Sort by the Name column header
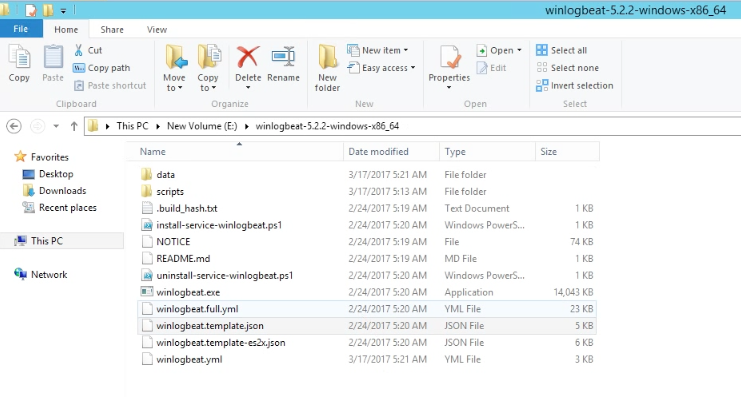The height and width of the screenshot is (397, 741). 234,152
